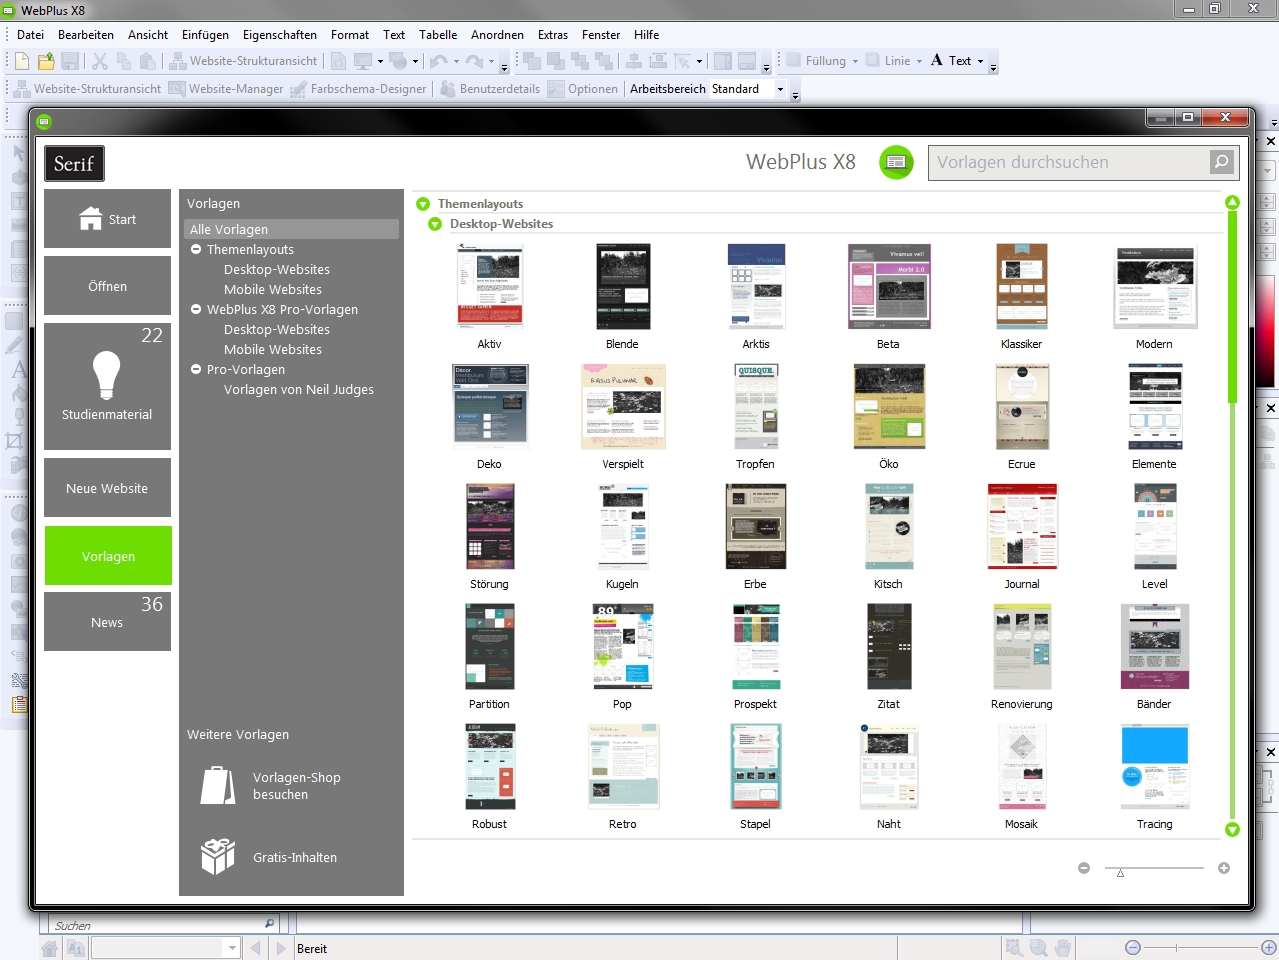
Task: Open the Extras menu
Action: [552, 34]
